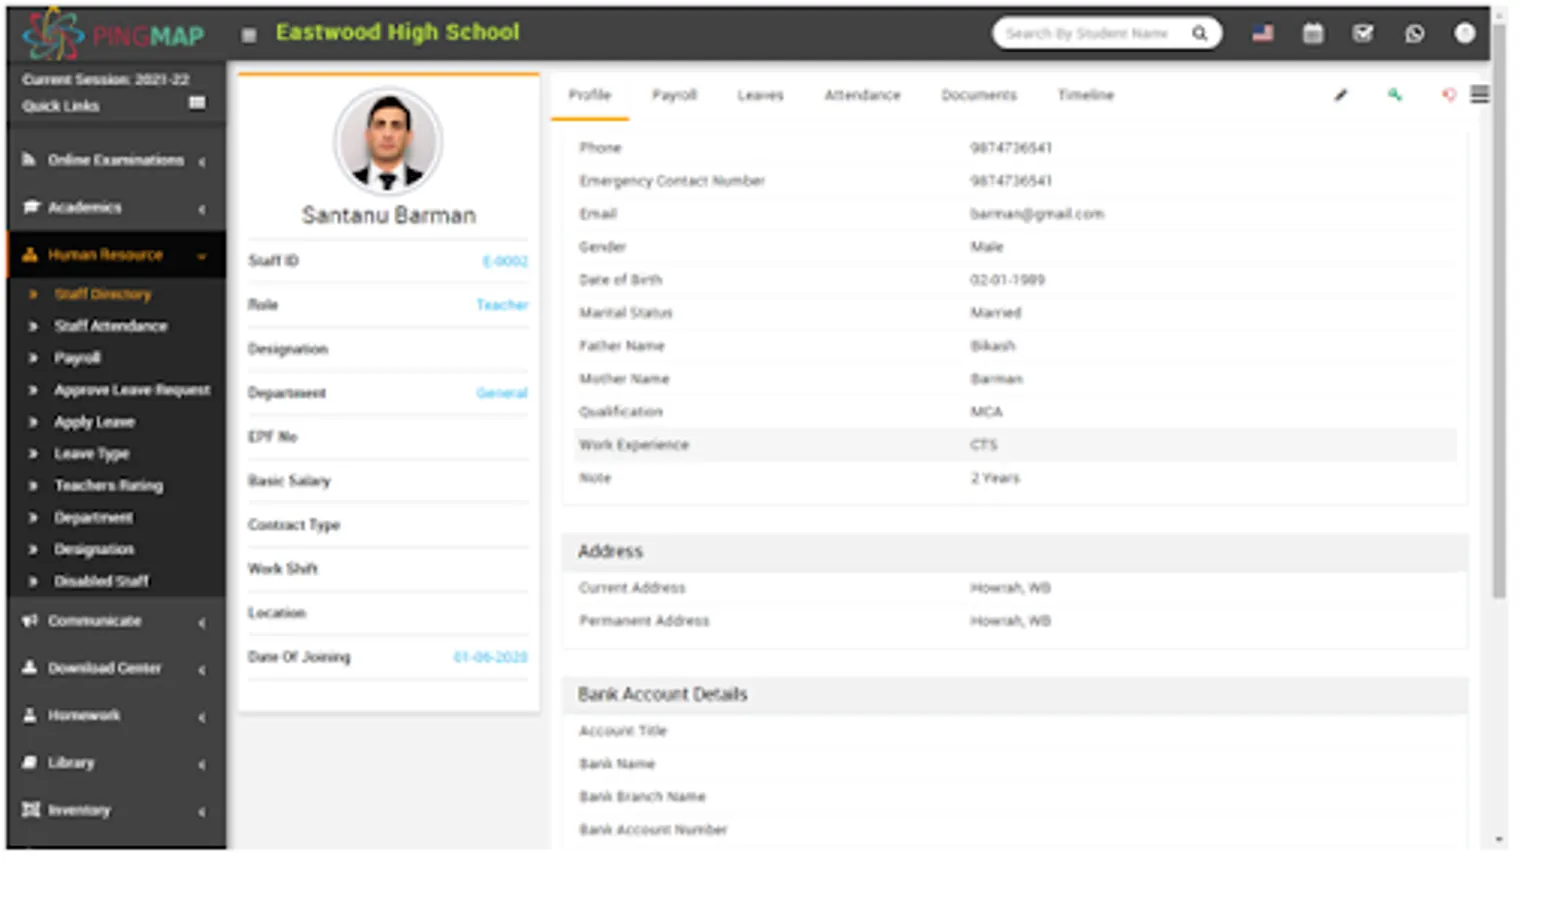This screenshot has height=900, width=1541.
Task: Open the language flag selector
Action: point(1263,33)
